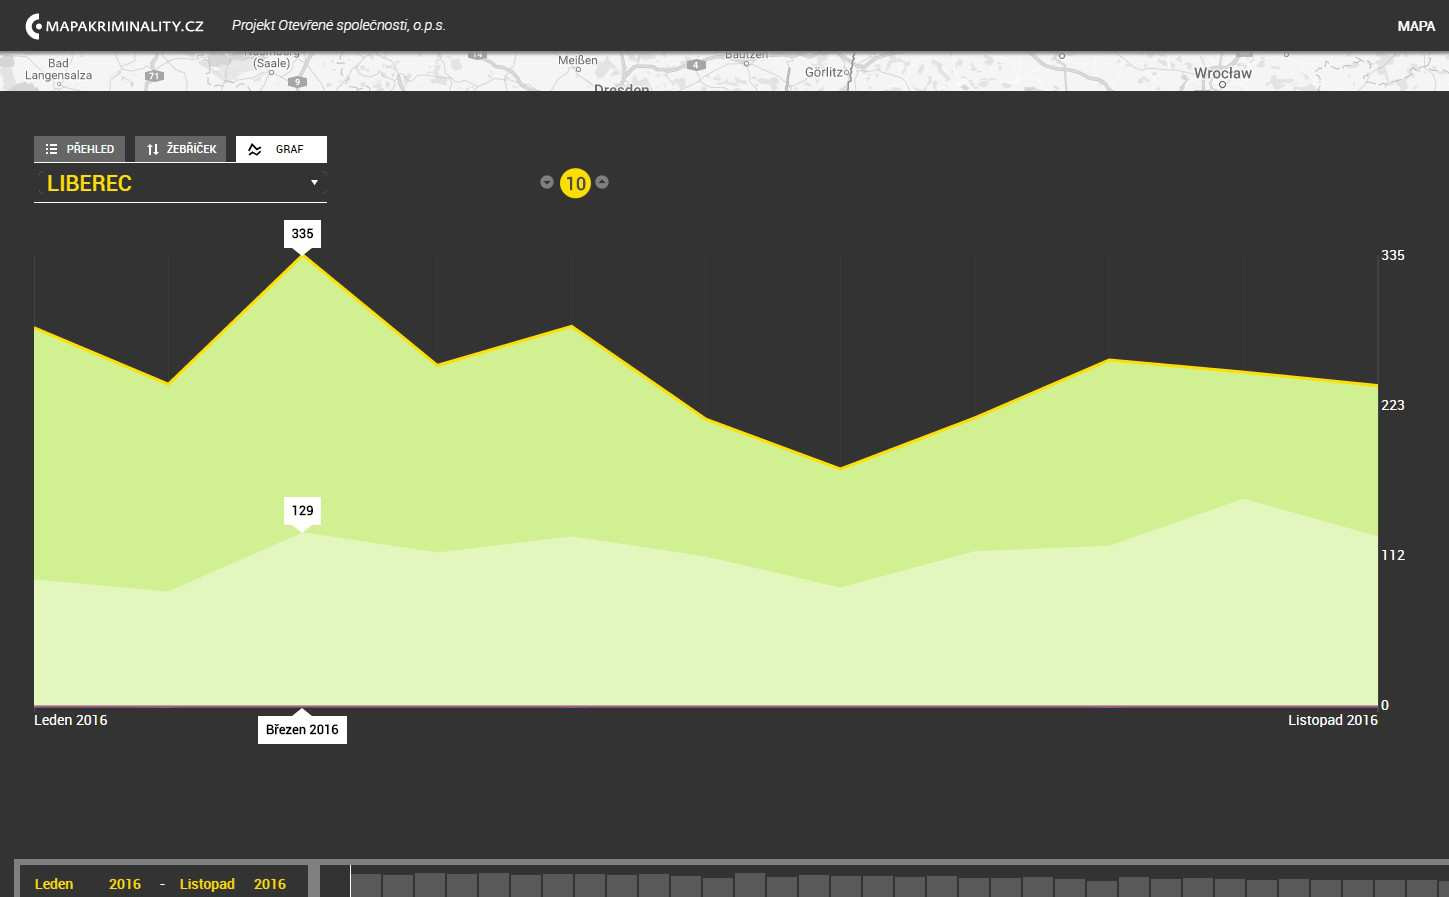Open the LIBEREC region dropdown
Viewport: 1449px width, 897px height.
[181, 184]
